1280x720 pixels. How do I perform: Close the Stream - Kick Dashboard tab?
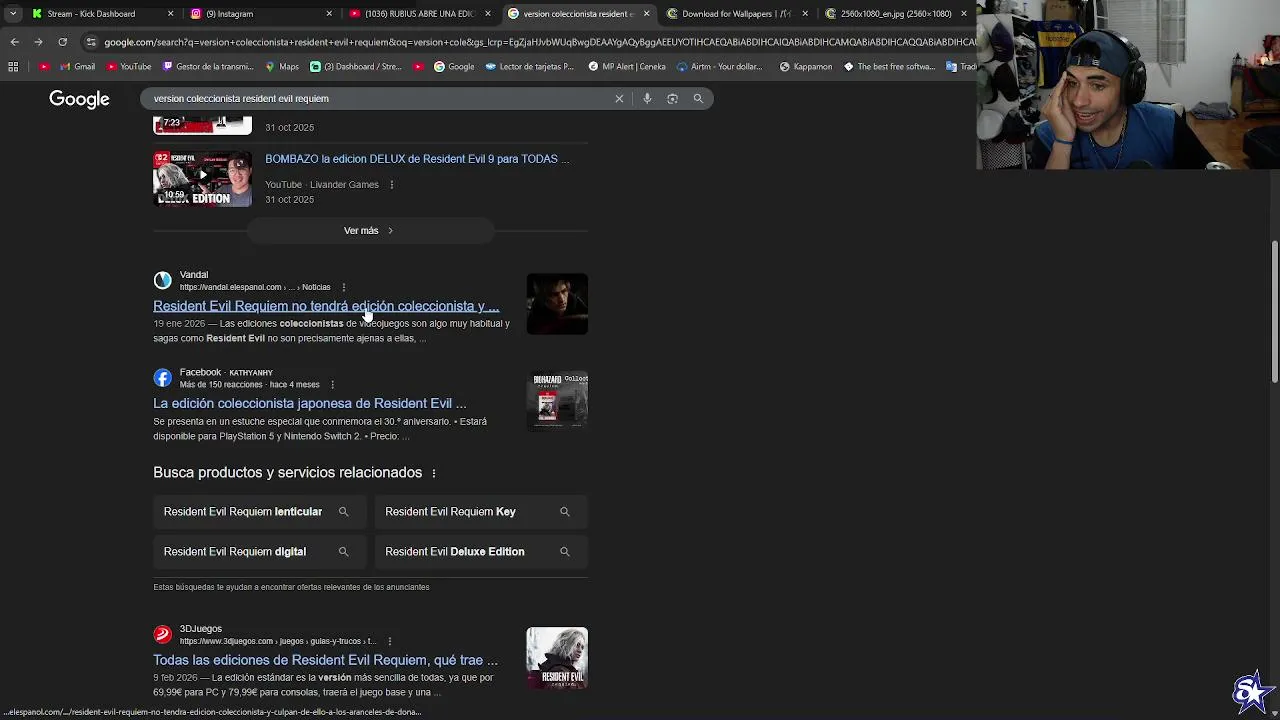170,14
